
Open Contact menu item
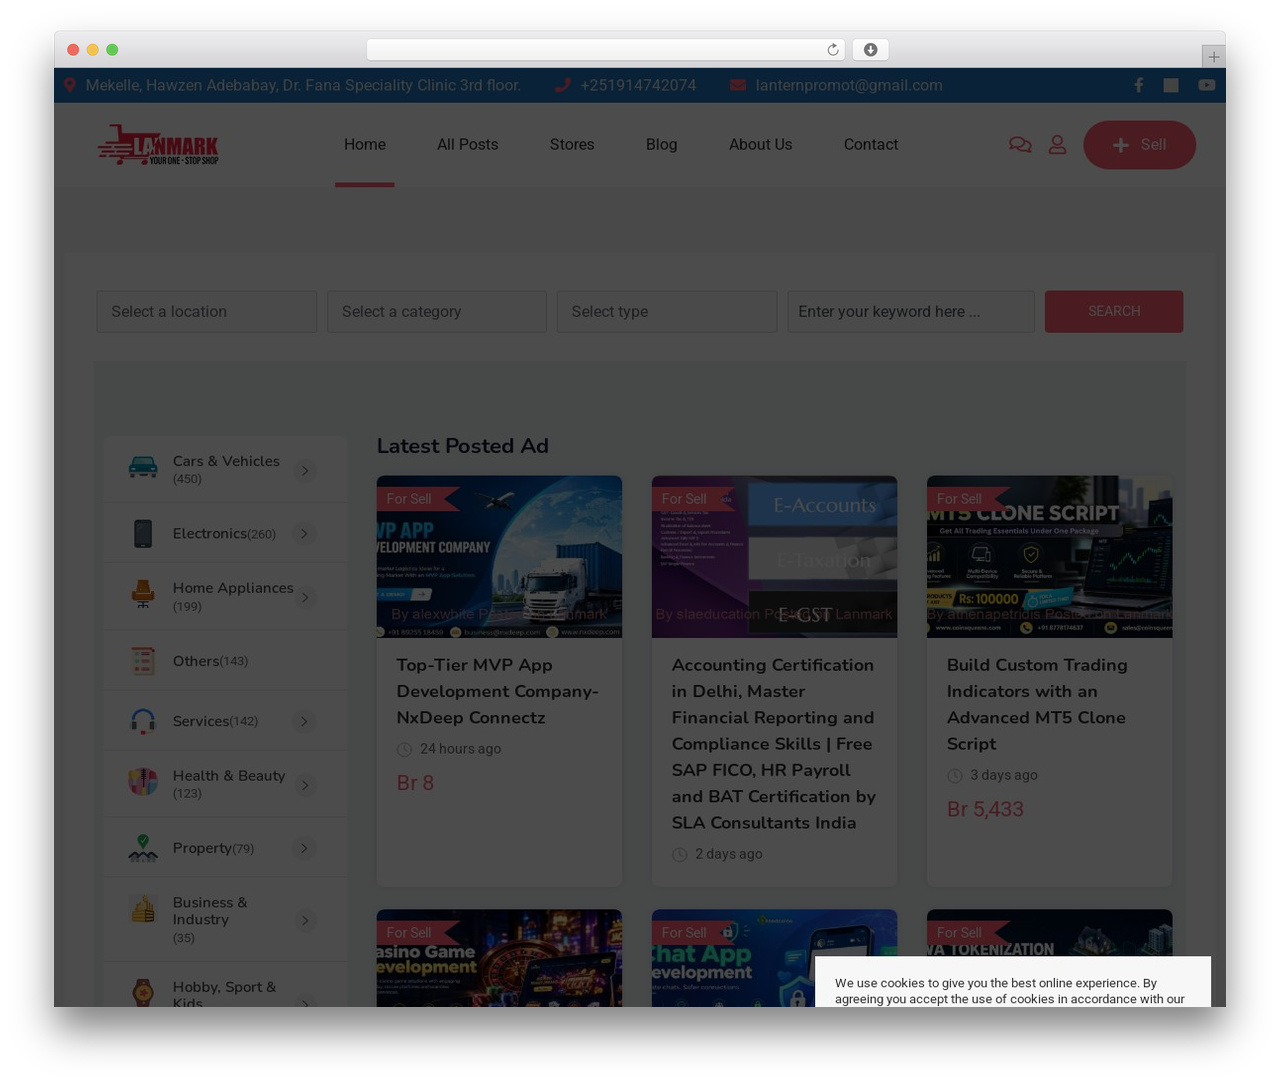click(871, 145)
